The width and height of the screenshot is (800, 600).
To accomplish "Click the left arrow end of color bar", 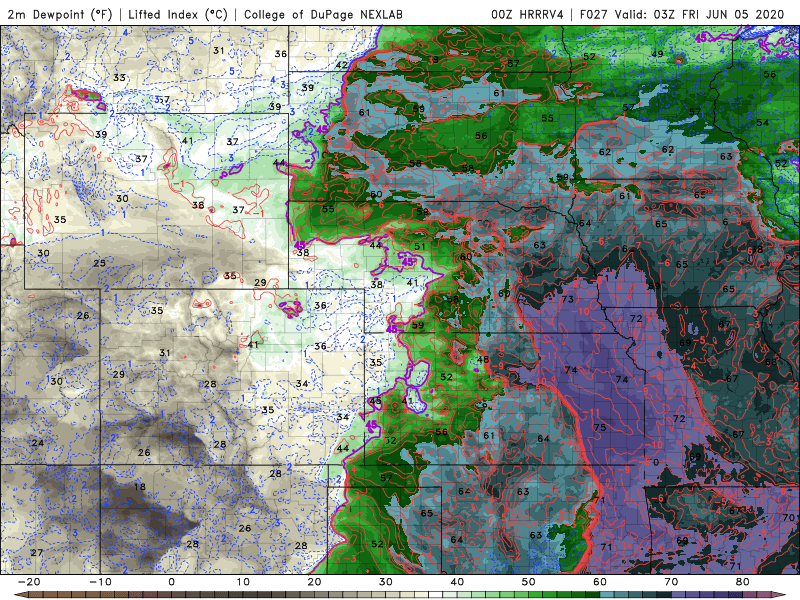I will tap(20, 595).
